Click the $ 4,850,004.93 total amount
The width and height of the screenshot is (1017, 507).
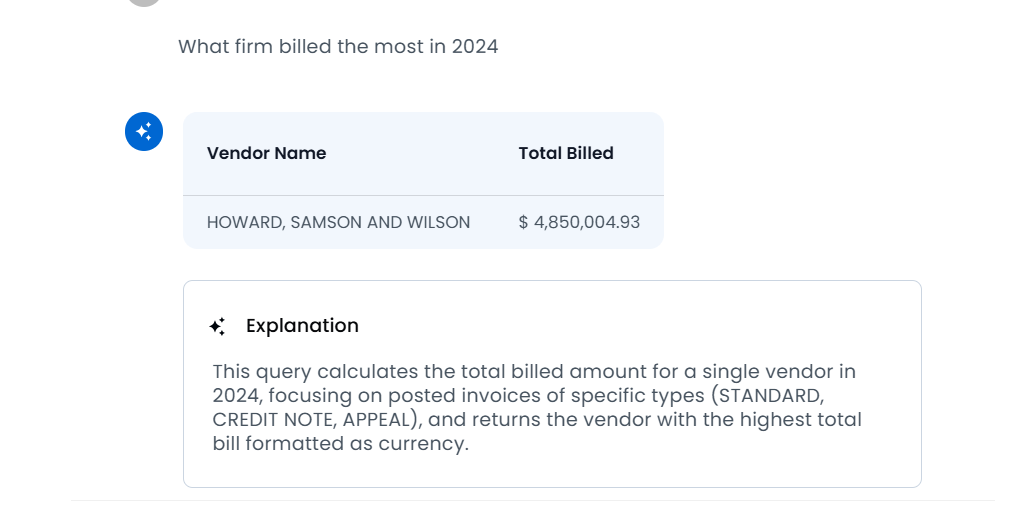click(579, 222)
